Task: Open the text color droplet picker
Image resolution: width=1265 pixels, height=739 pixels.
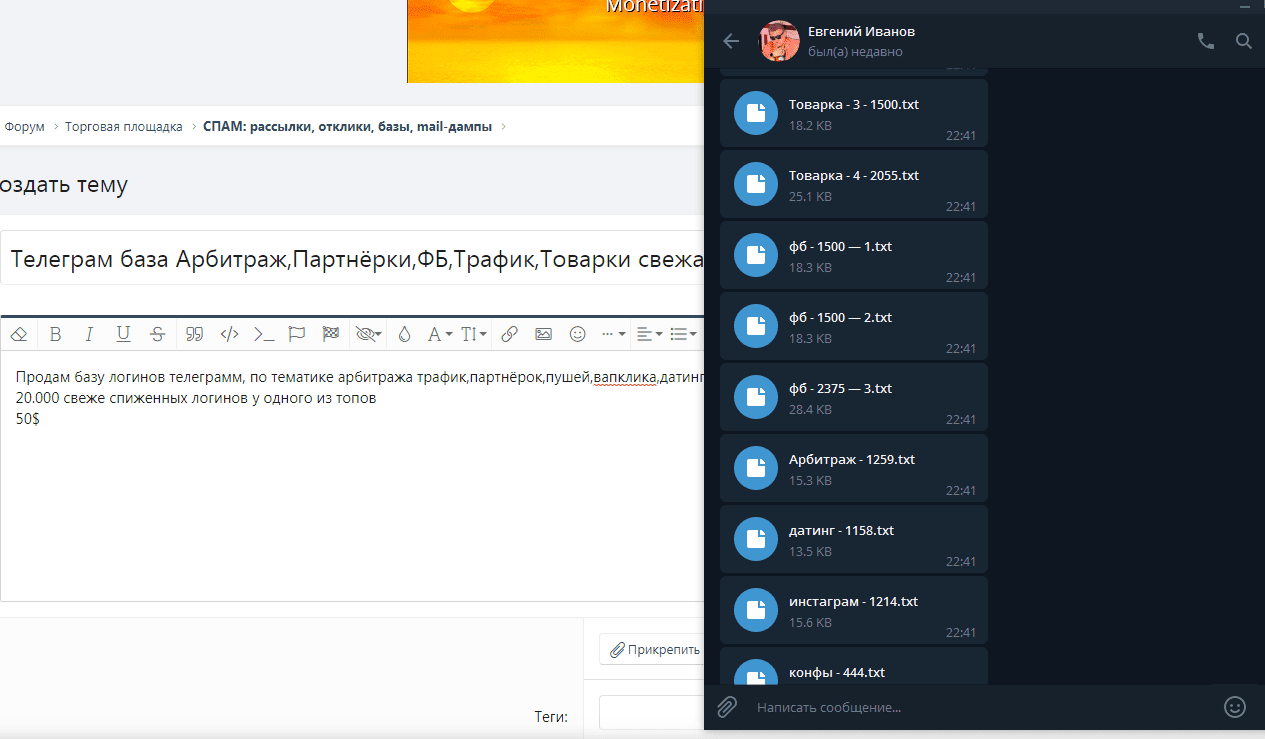Action: point(405,334)
